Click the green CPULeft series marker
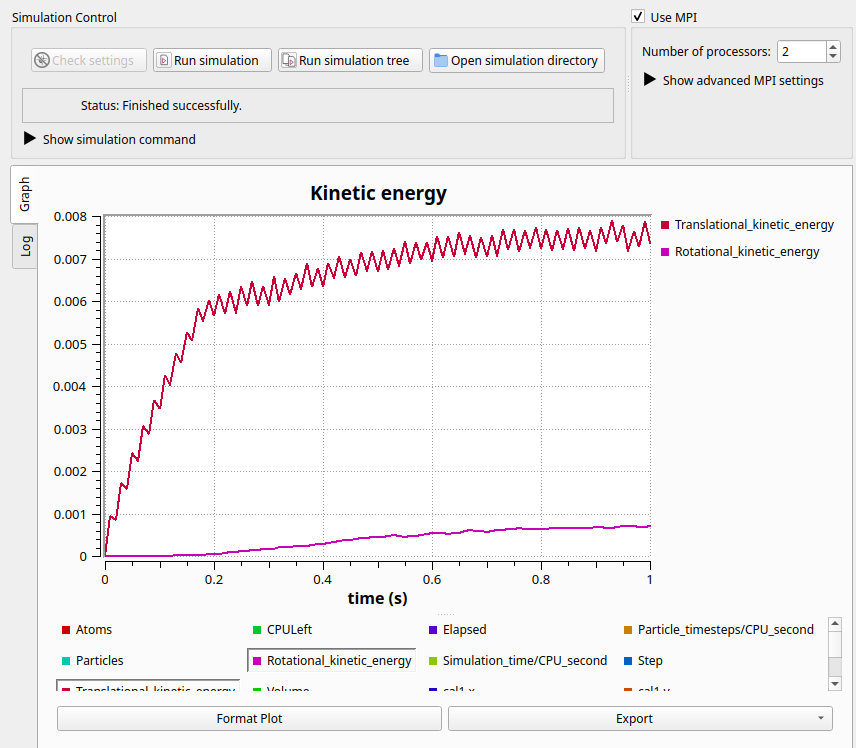The height and width of the screenshot is (748, 856). [257, 630]
